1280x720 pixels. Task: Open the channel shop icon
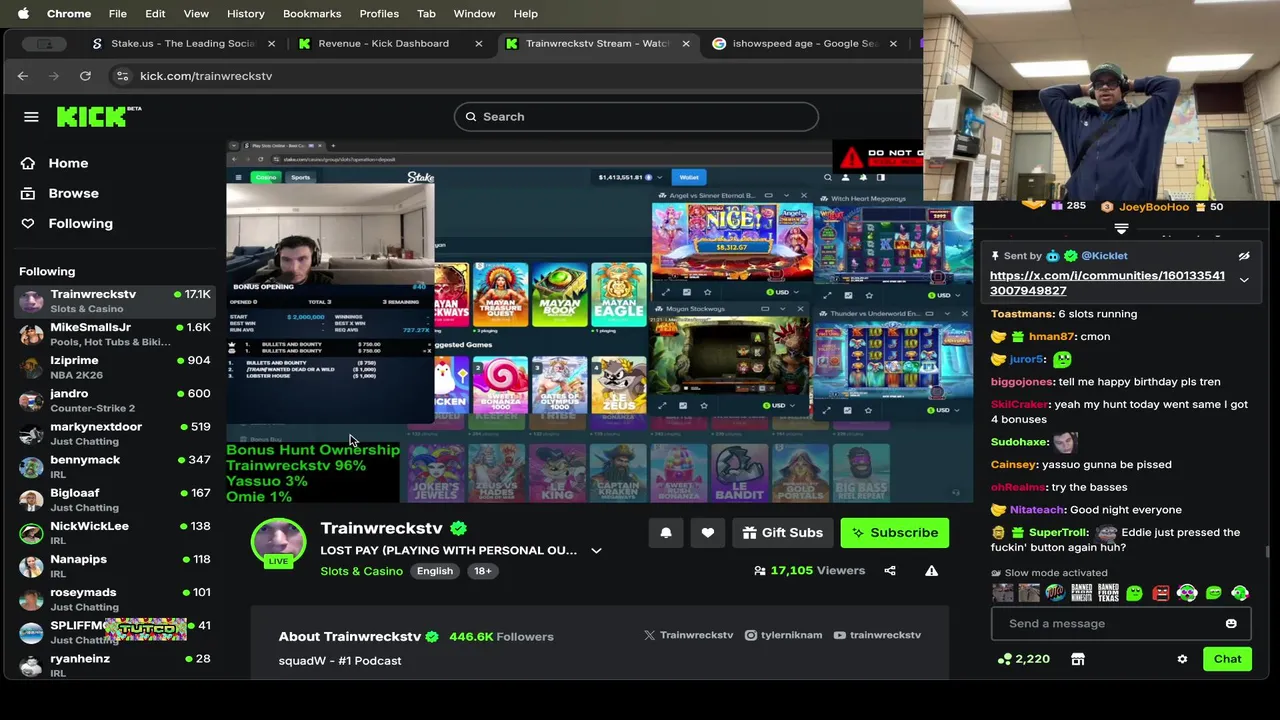coord(1077,659)
